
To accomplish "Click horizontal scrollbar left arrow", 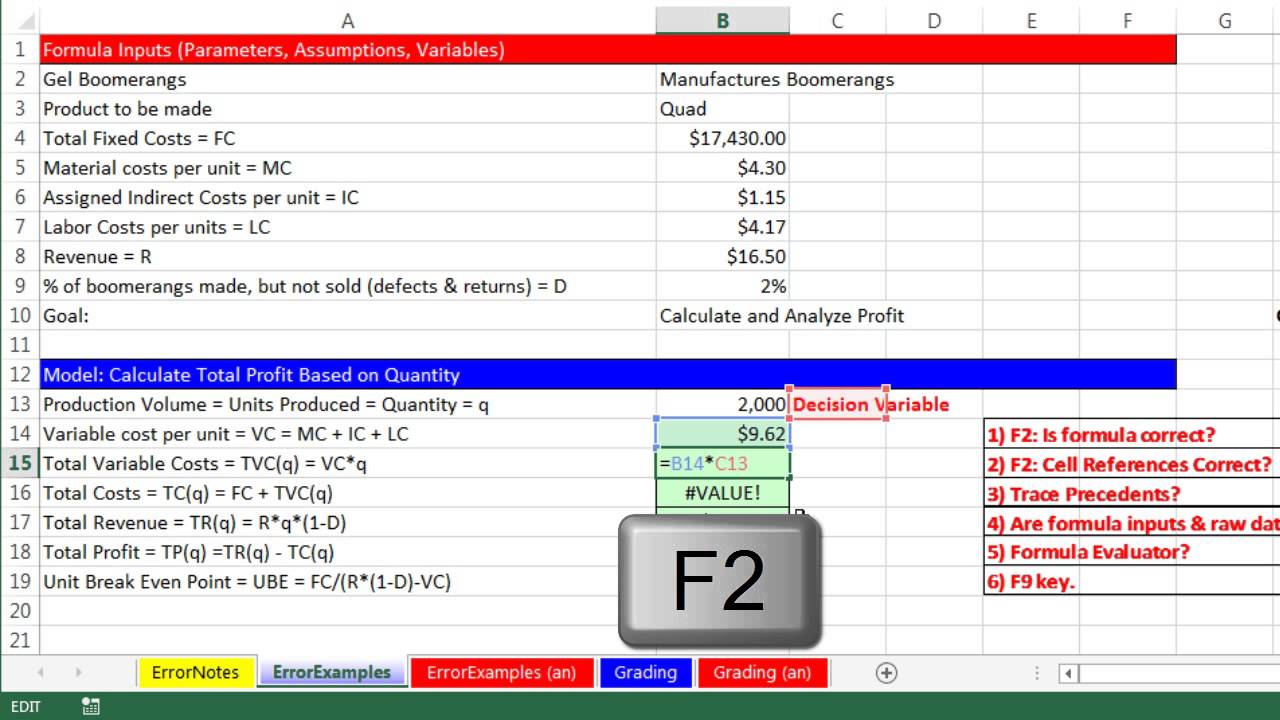I will point(1068,673).
